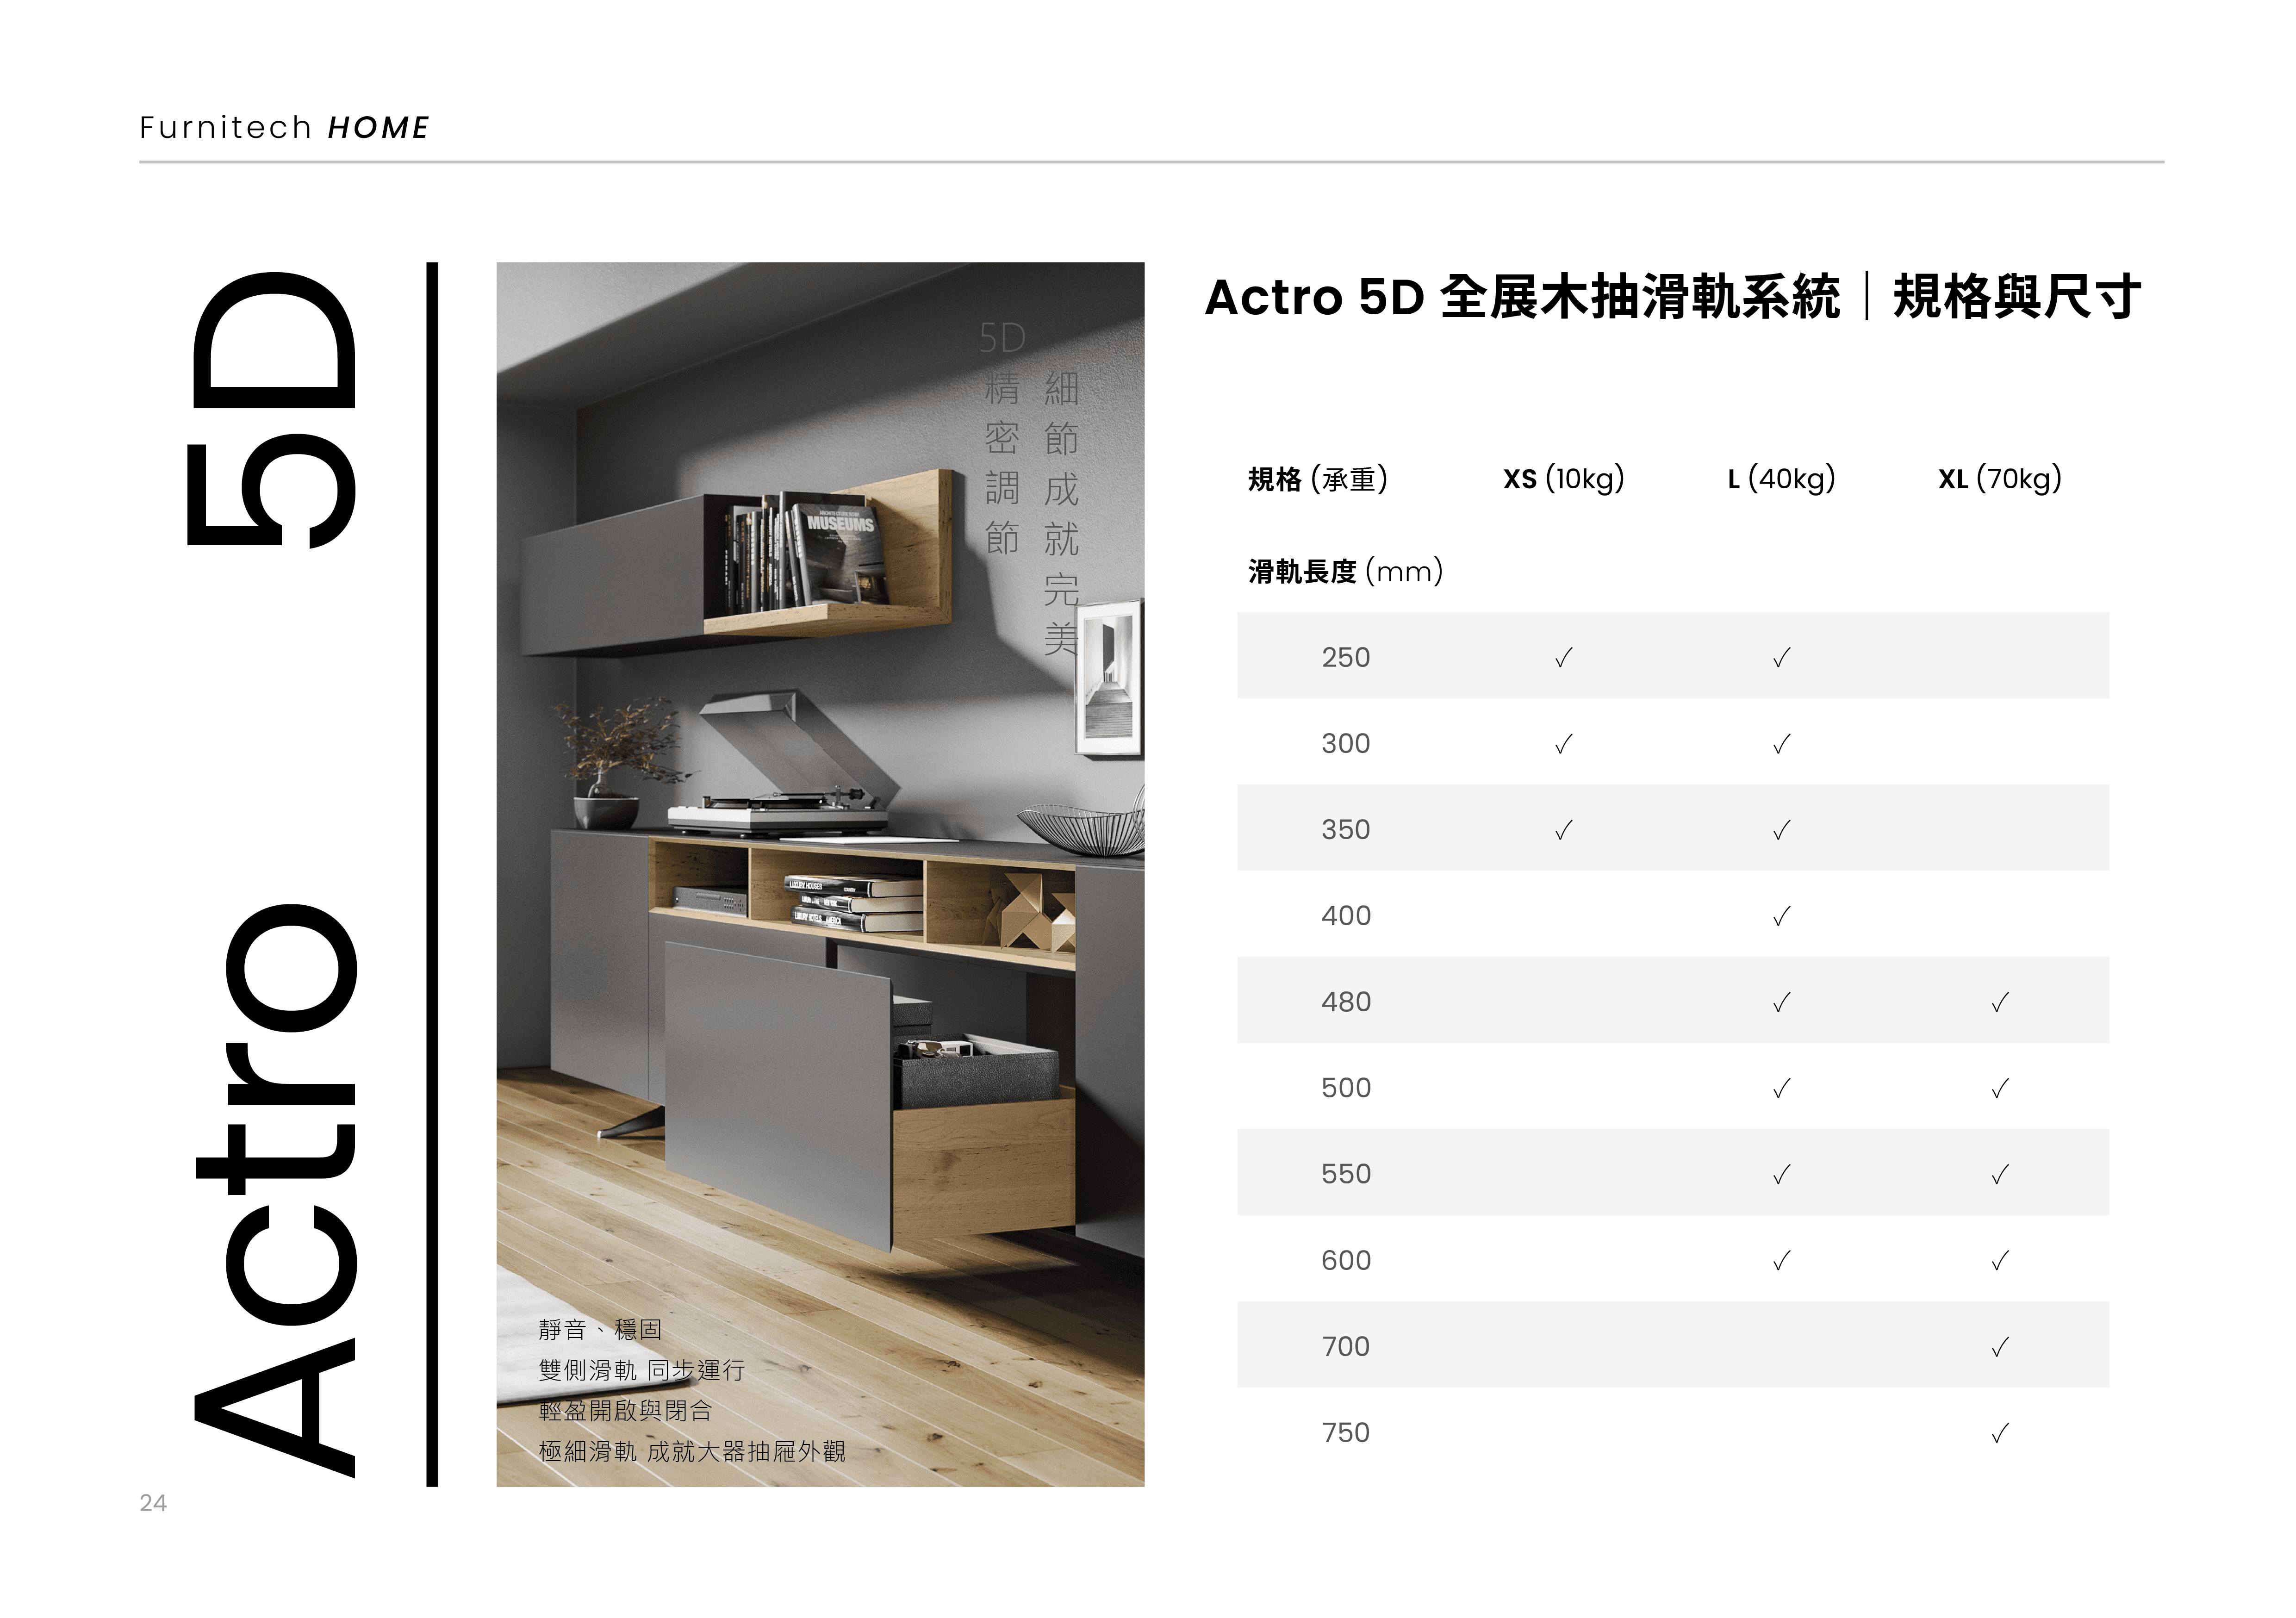Click the L checkmark in row 550
2296x1618 pixels.
(x=1781, y=1174)
